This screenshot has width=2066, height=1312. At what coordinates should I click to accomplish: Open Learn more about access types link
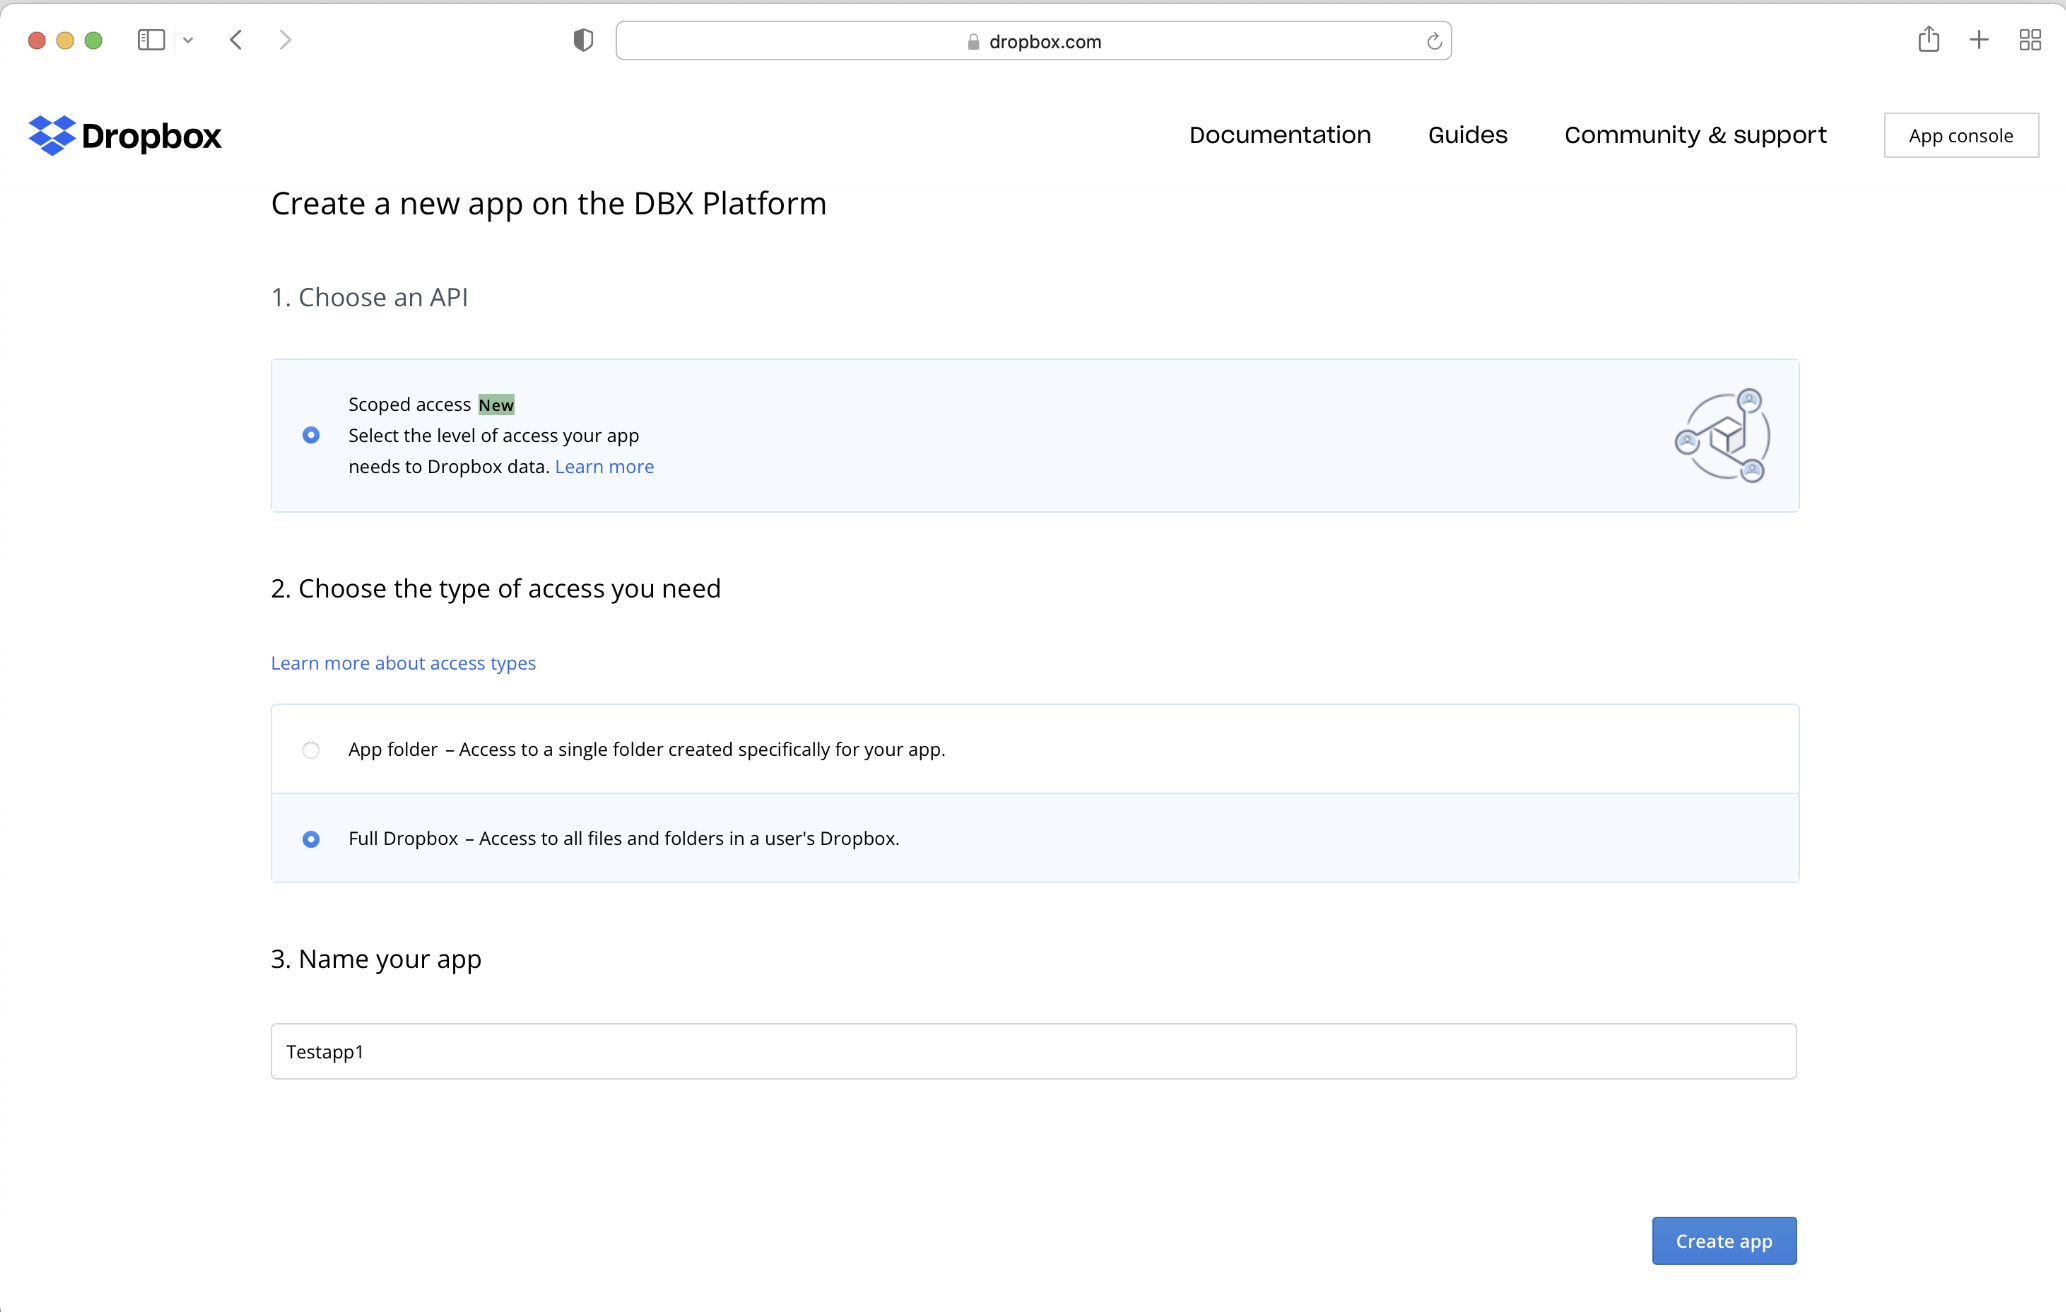point(403,663)
